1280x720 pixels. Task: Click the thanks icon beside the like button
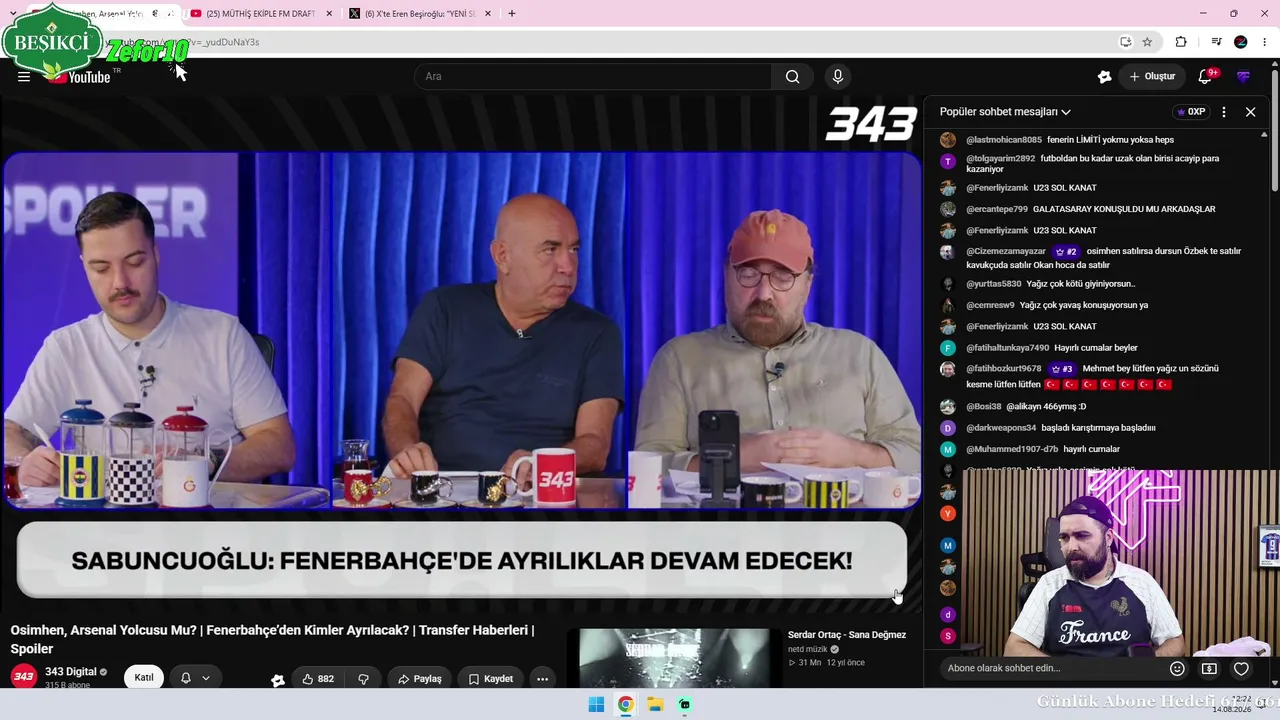pyautogui.click(x=278, y=680)
